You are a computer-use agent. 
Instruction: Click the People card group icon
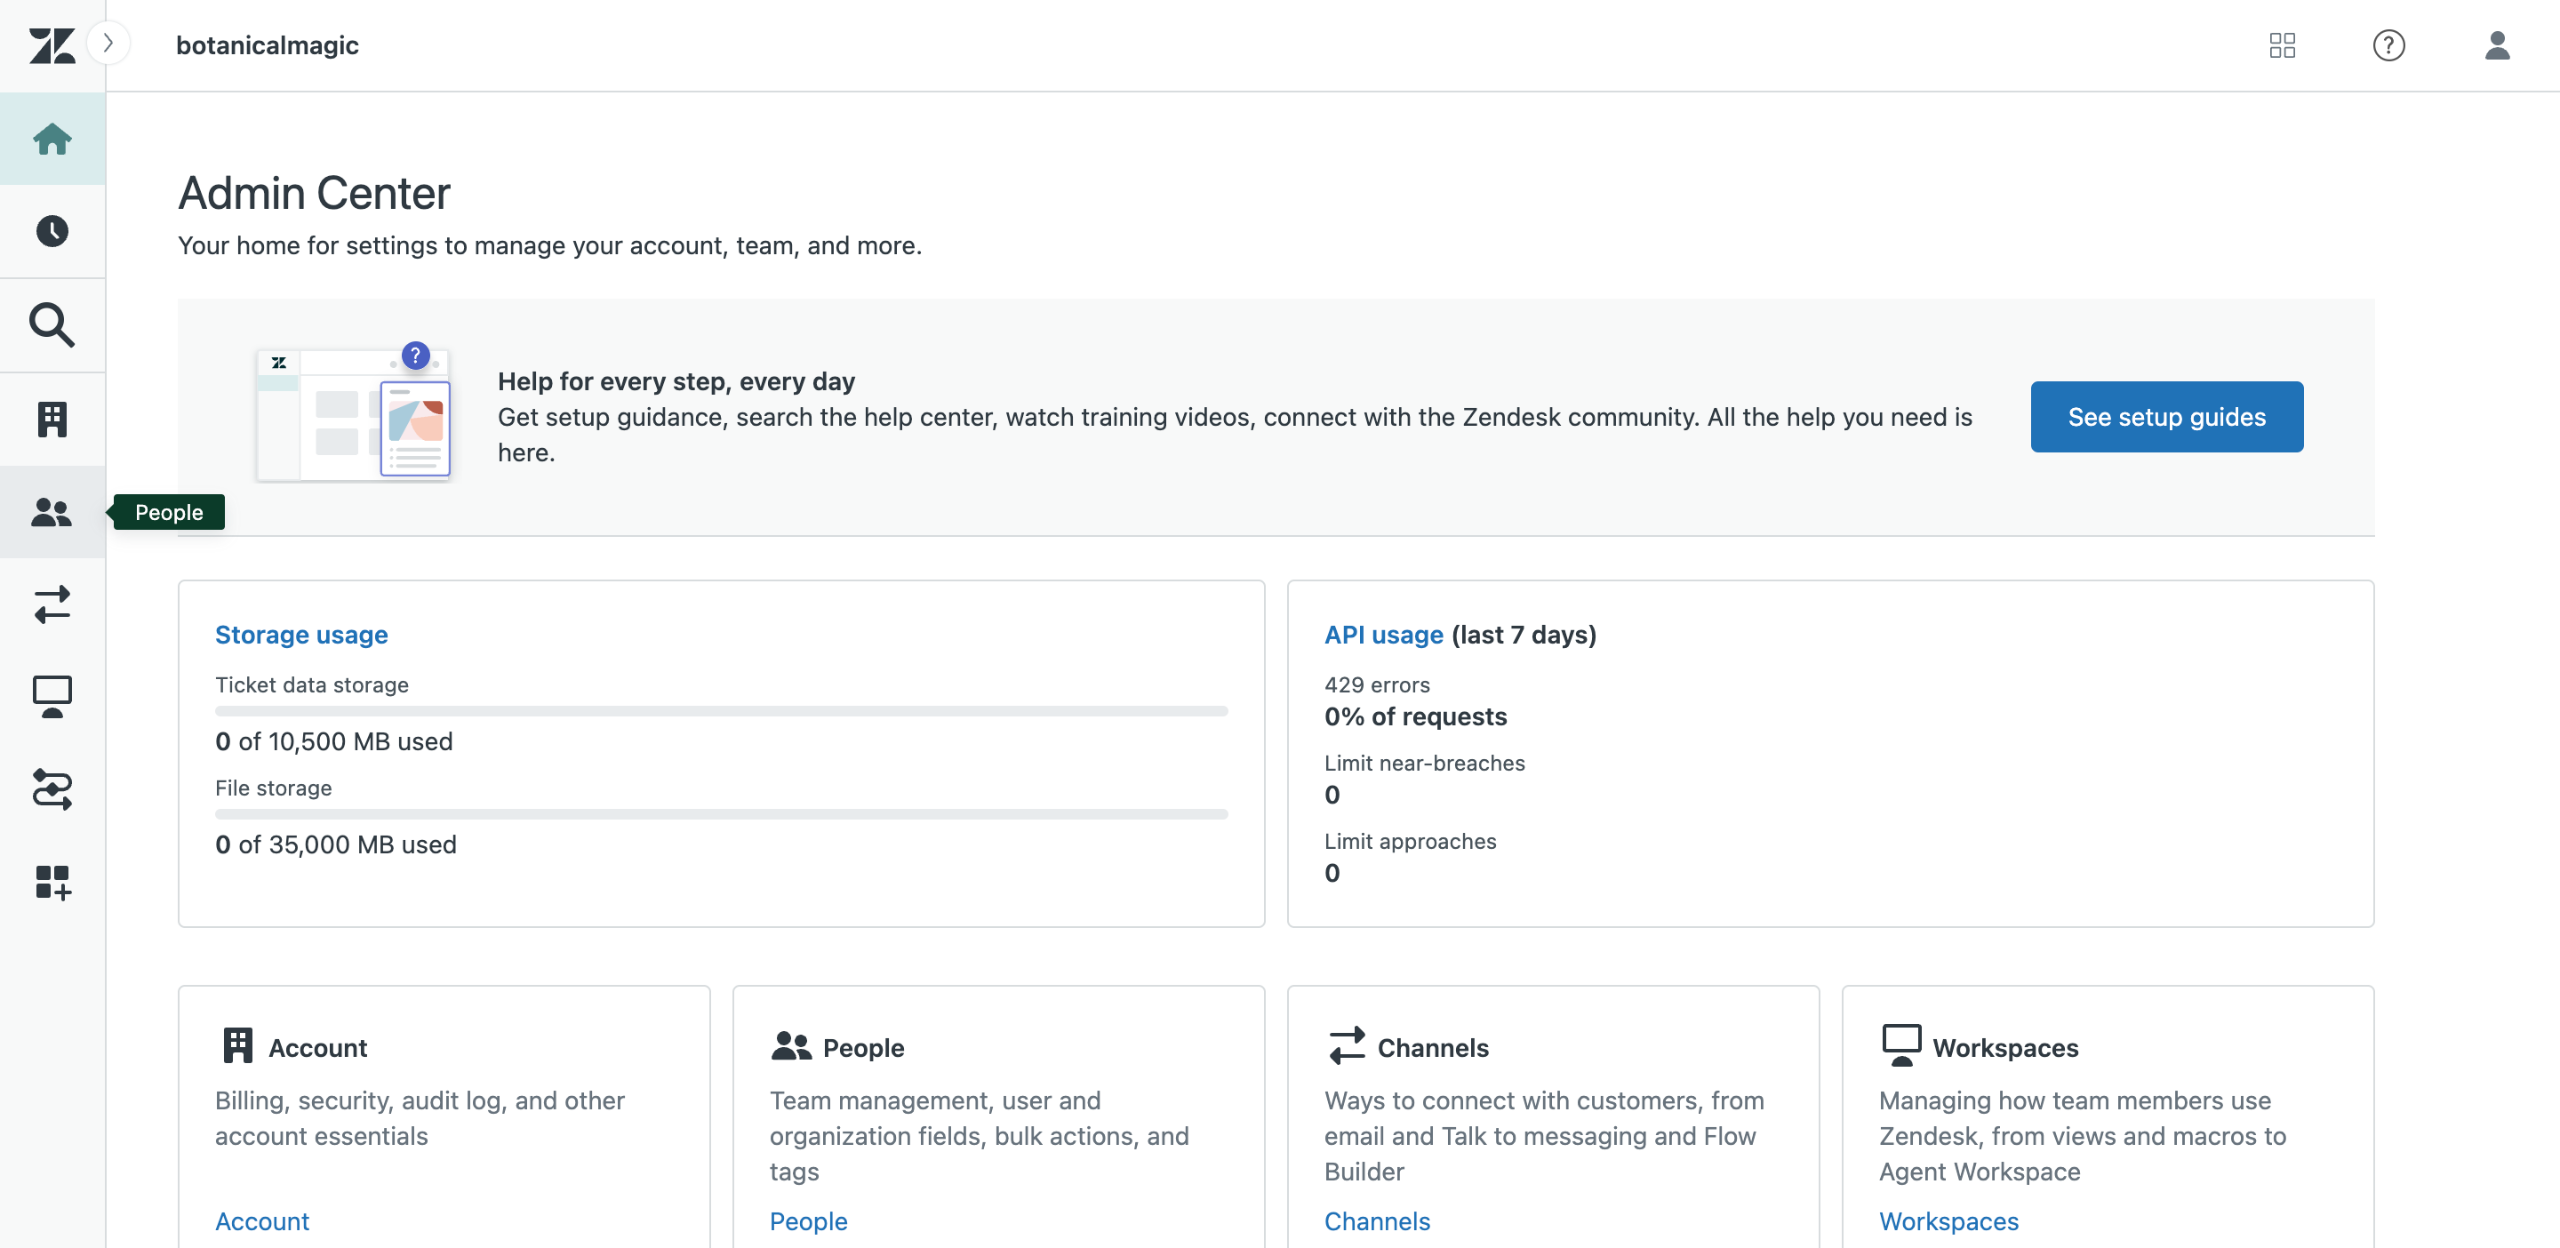pos(791,1046)
